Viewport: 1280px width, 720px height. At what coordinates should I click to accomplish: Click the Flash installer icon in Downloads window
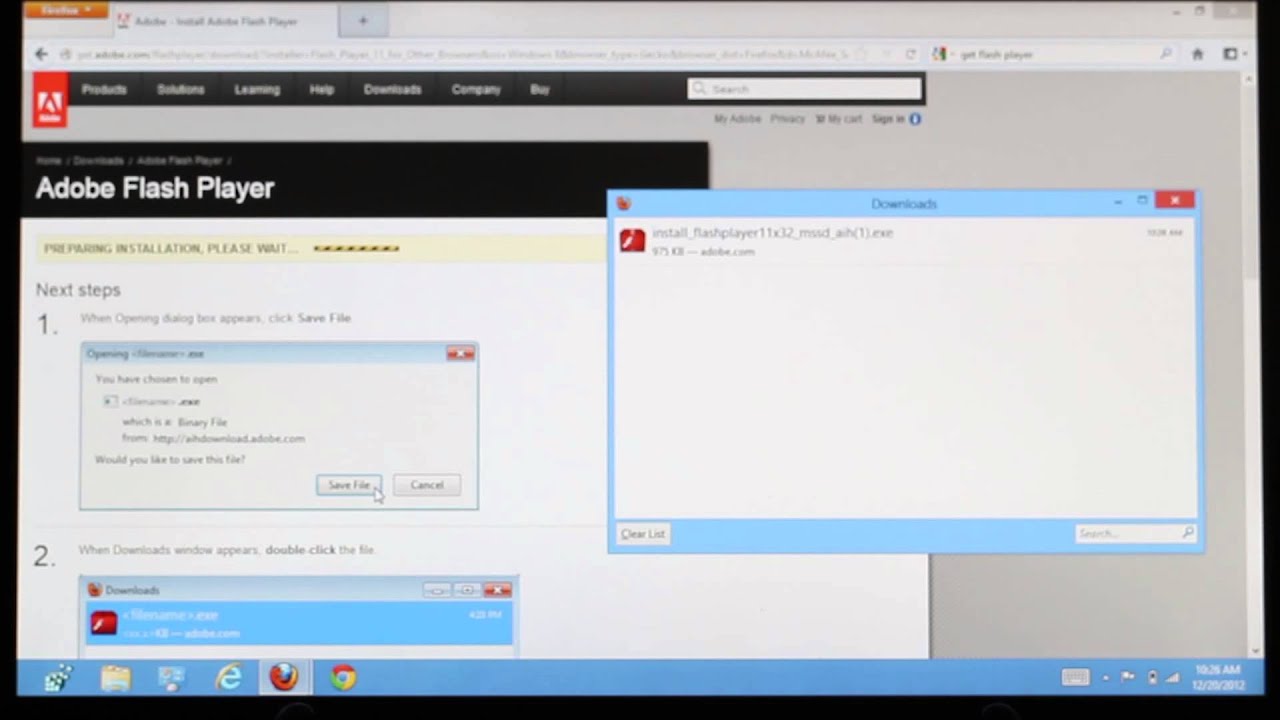(632, 240)
